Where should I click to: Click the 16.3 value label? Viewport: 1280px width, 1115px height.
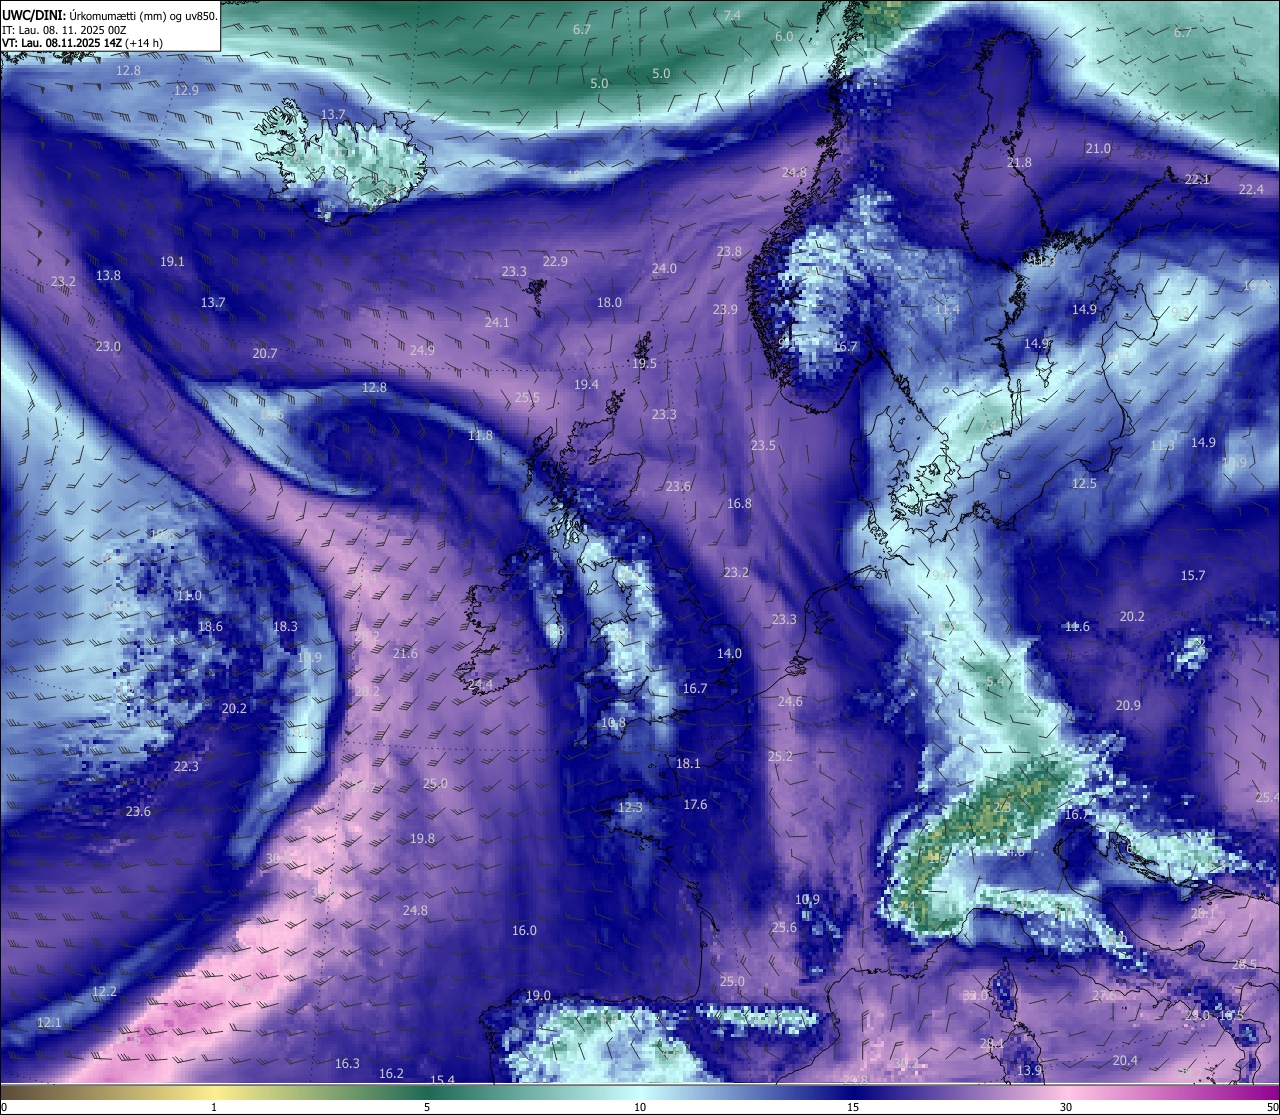[x=347, y=1064]
